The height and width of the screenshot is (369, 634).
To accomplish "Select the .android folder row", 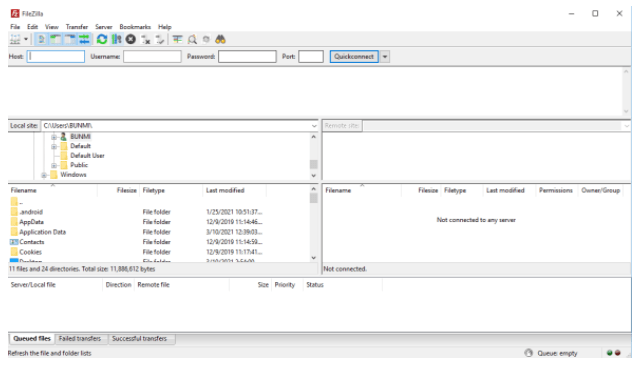I will point(159,212).
